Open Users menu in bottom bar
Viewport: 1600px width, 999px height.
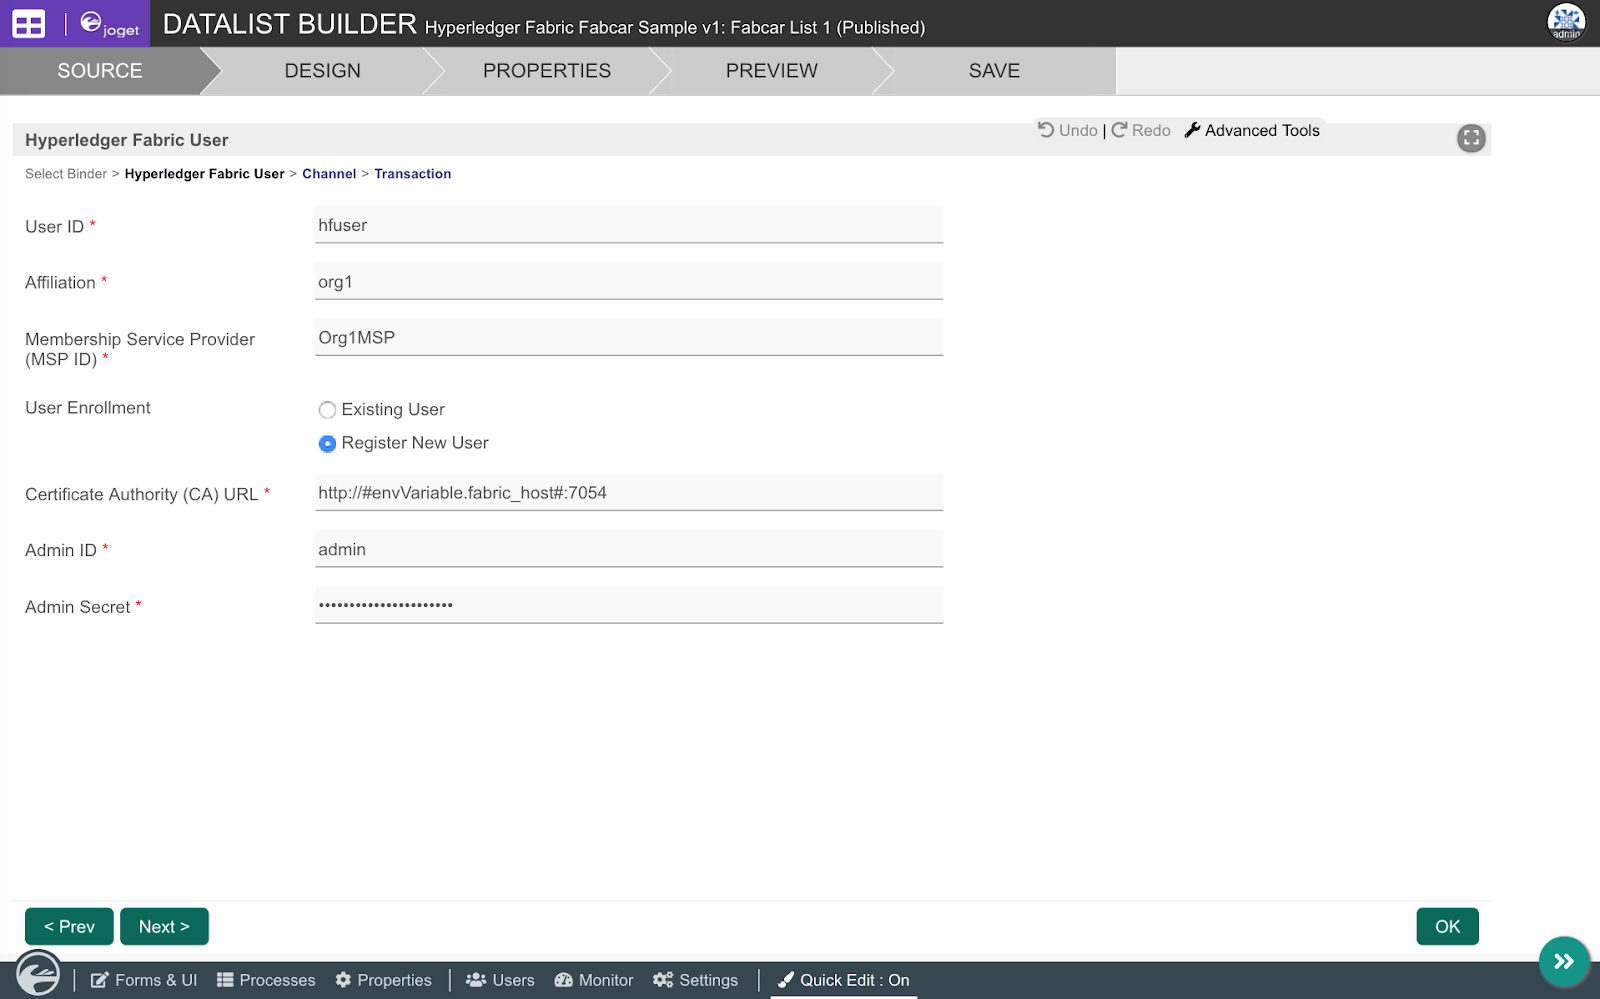500,980
